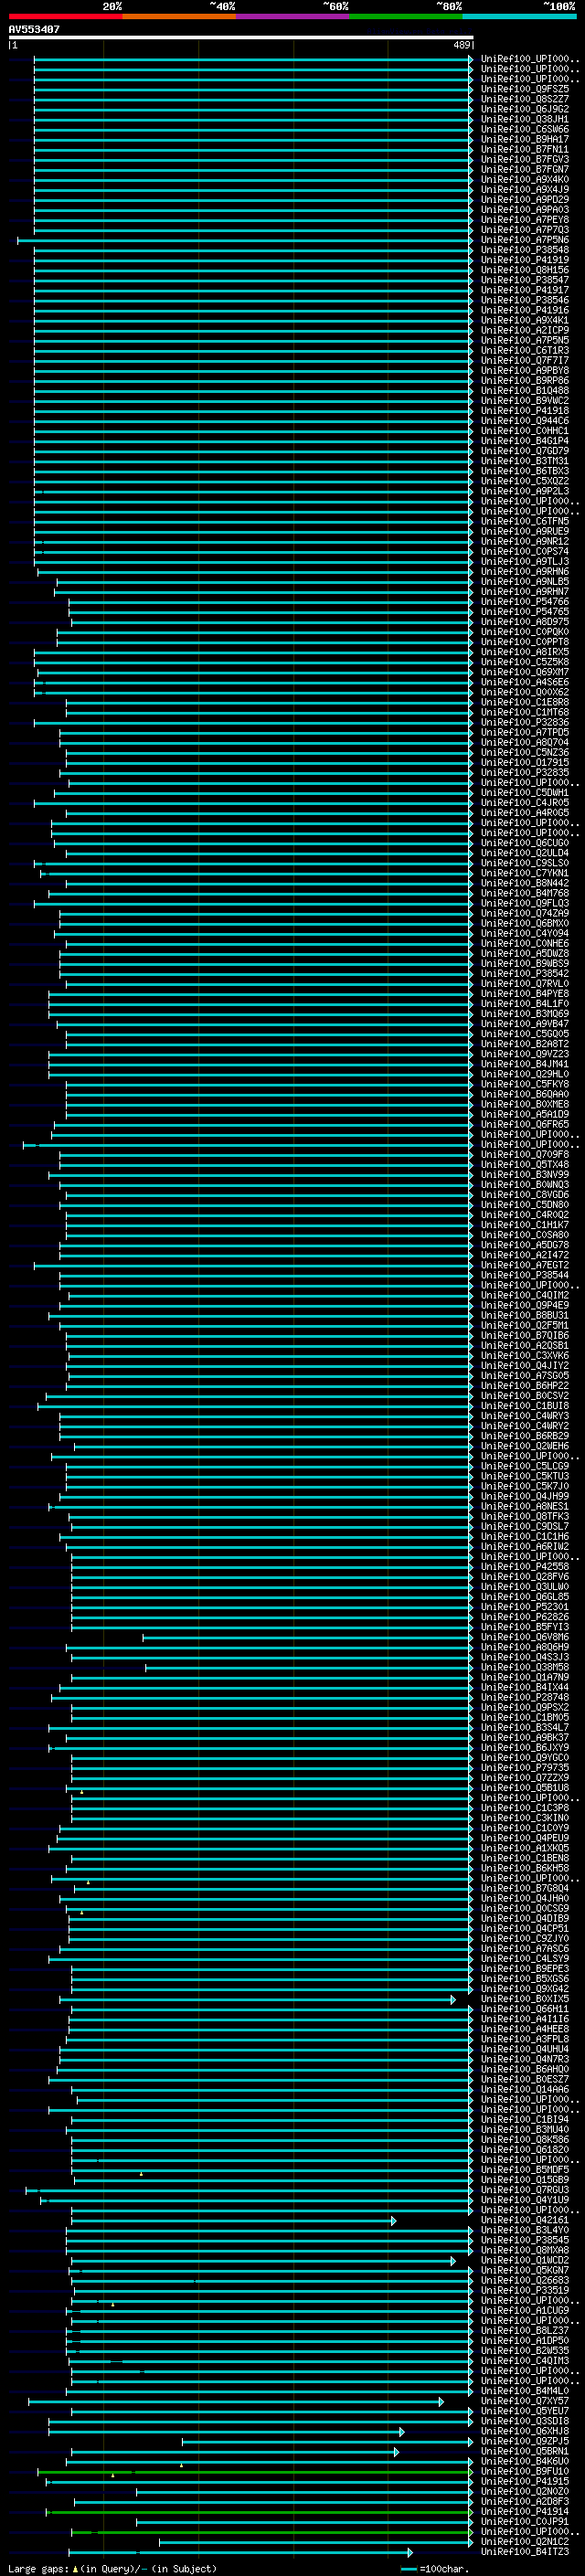585x2576 pixels.
Task: Select hit label UniRef100_P38548
Action: [525, 250]
